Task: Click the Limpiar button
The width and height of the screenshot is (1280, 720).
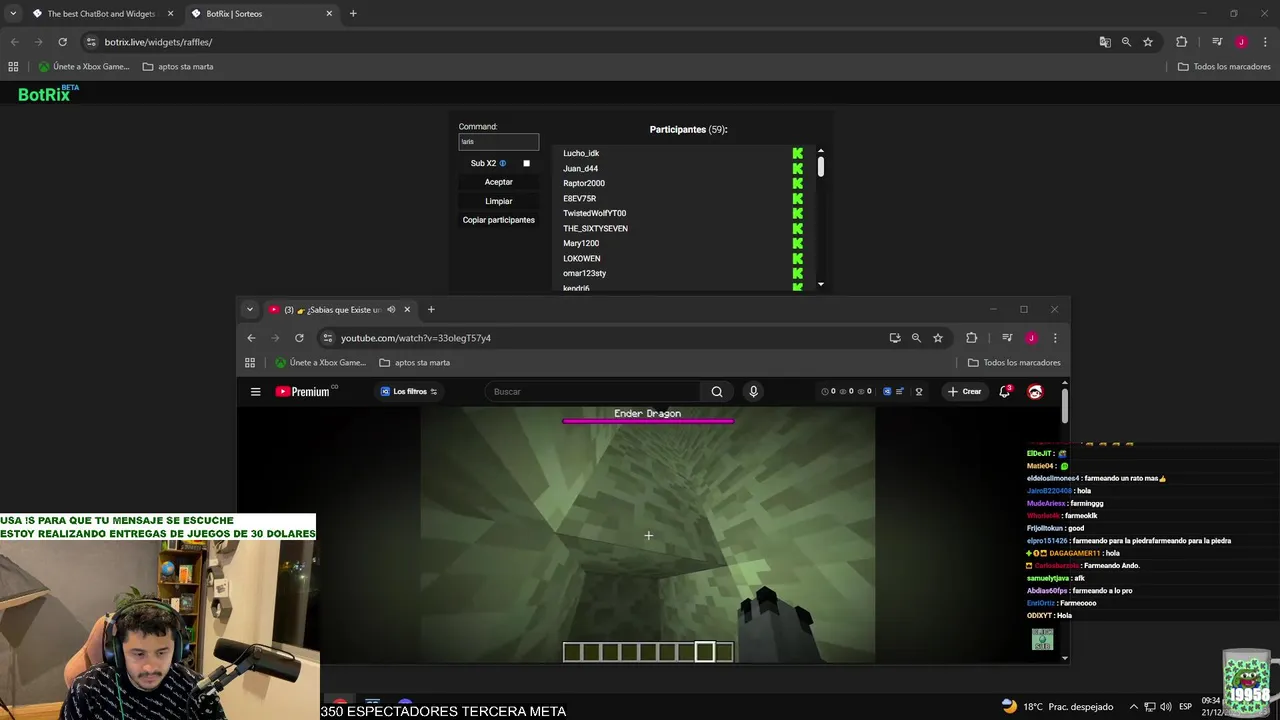Action: coord(499,201)
